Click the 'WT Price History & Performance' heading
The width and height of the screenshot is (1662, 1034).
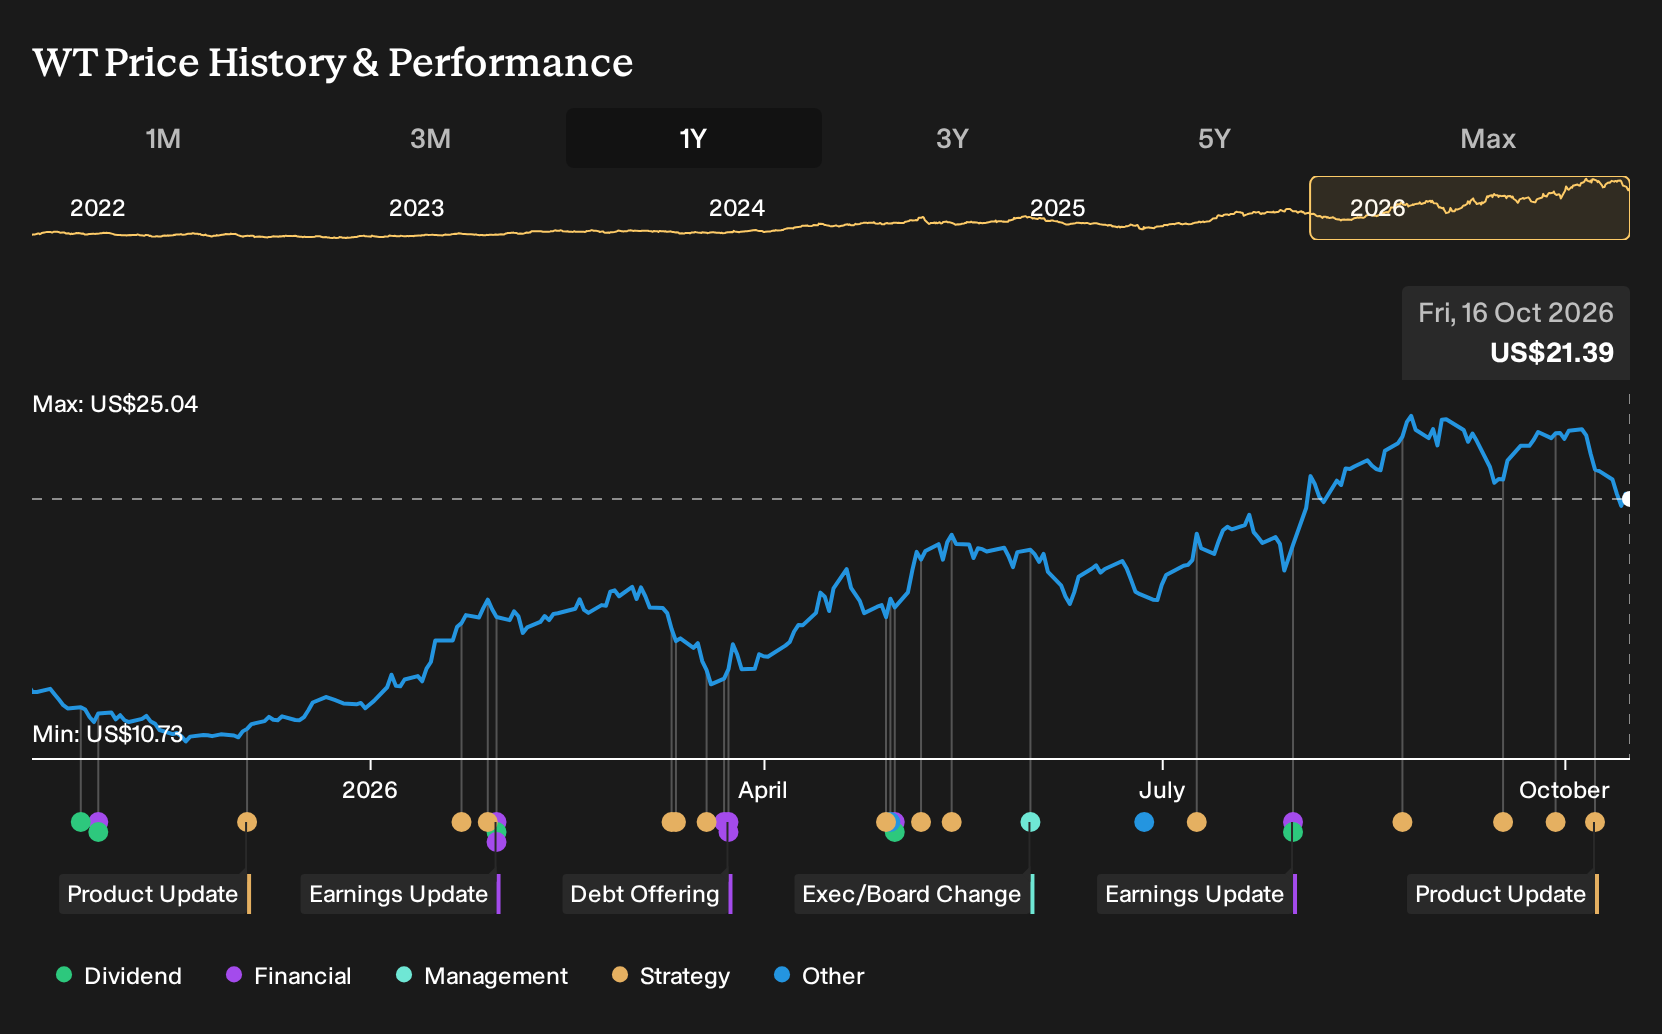coord(332,62)
